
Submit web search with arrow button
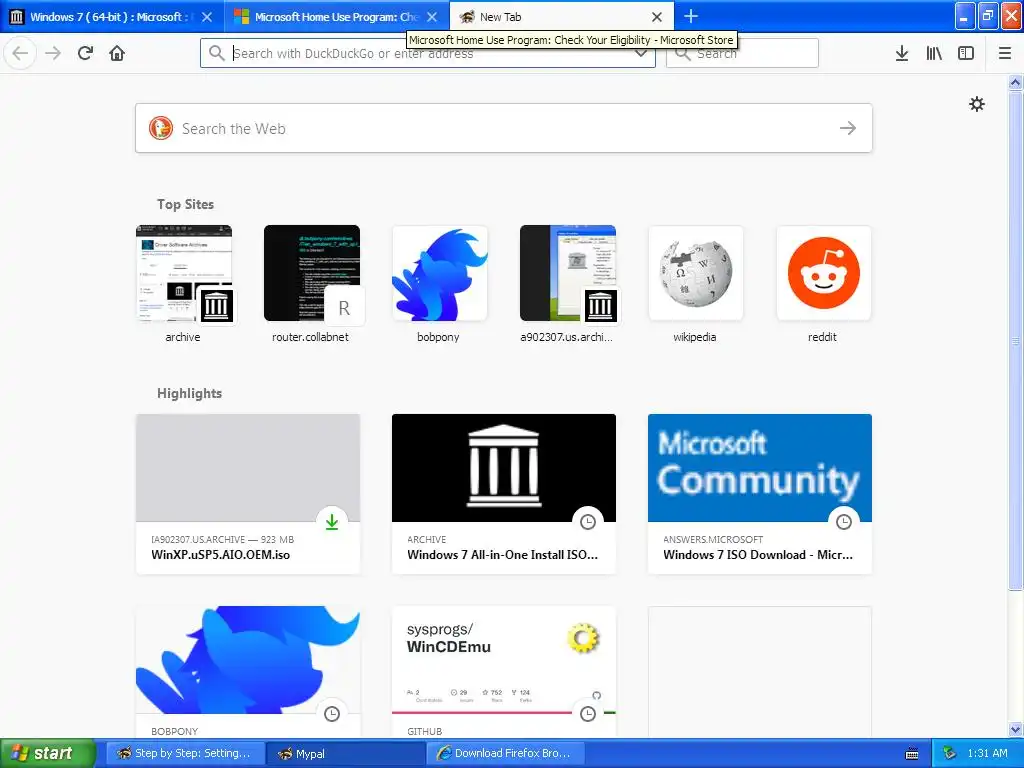(x=848, y=128)
